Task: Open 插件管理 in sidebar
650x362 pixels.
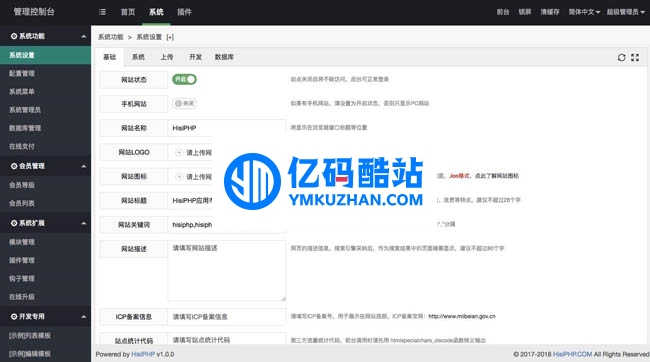Action: click(x=45, y=260)
